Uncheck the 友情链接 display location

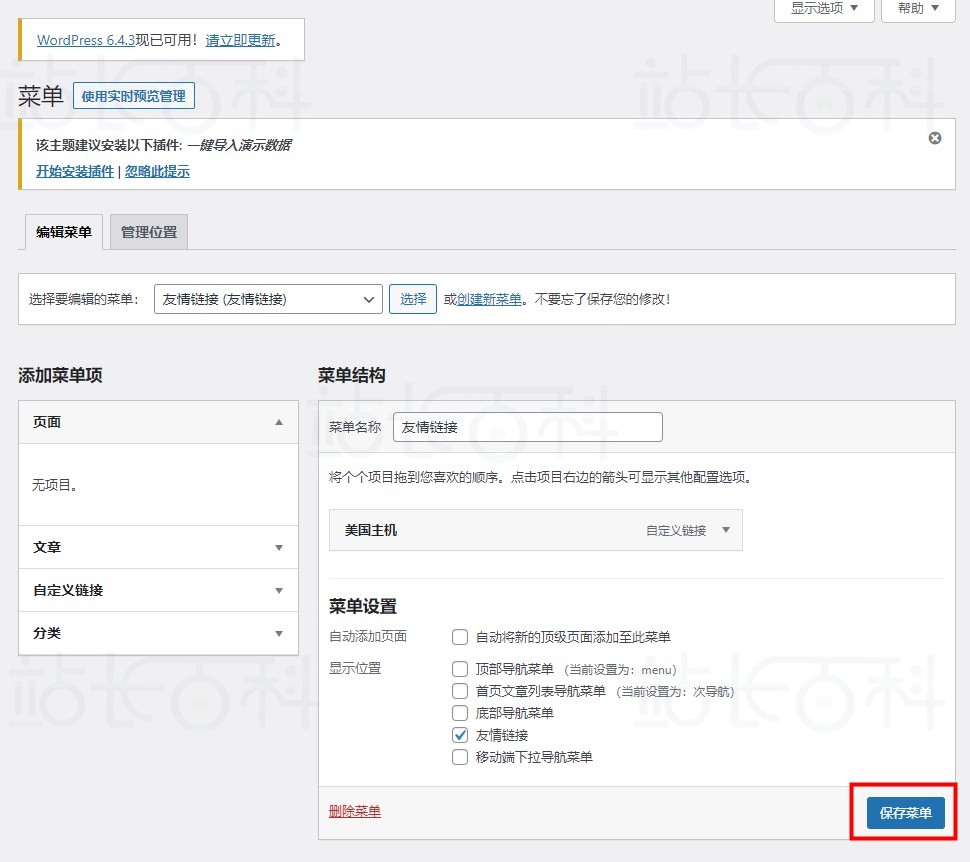point(460,735)
